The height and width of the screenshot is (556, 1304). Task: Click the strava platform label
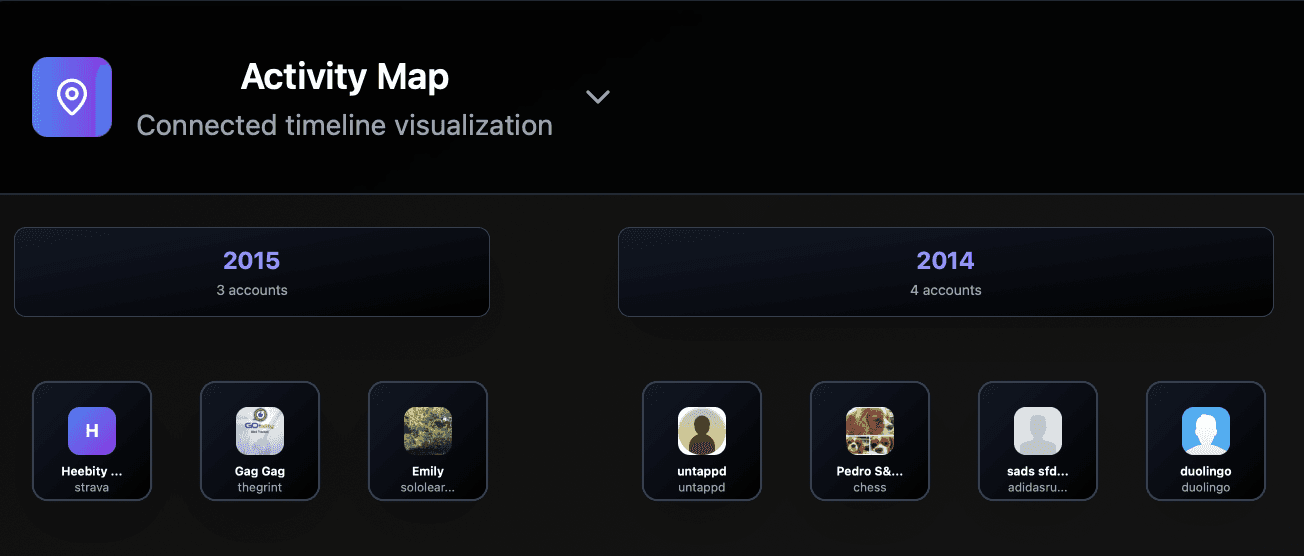92,488
